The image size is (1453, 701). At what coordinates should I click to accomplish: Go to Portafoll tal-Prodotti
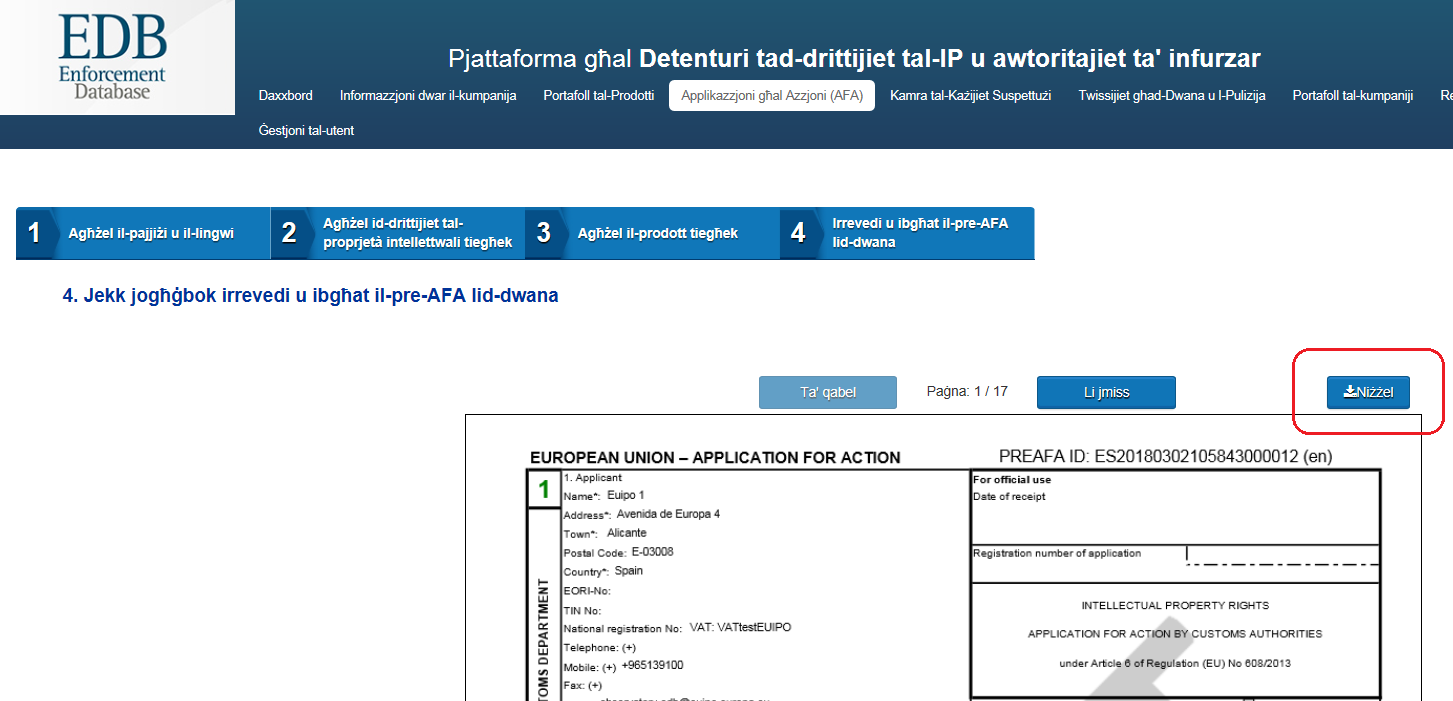[599, 96]
